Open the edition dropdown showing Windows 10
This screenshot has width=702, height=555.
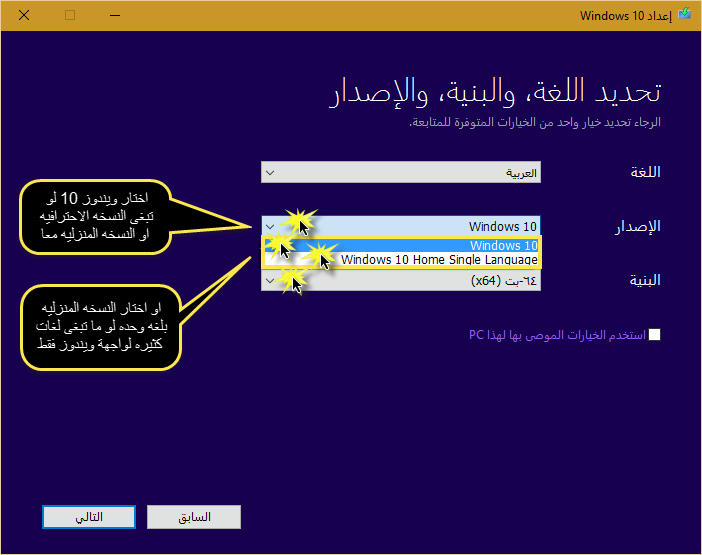click(x=401, y=226)
